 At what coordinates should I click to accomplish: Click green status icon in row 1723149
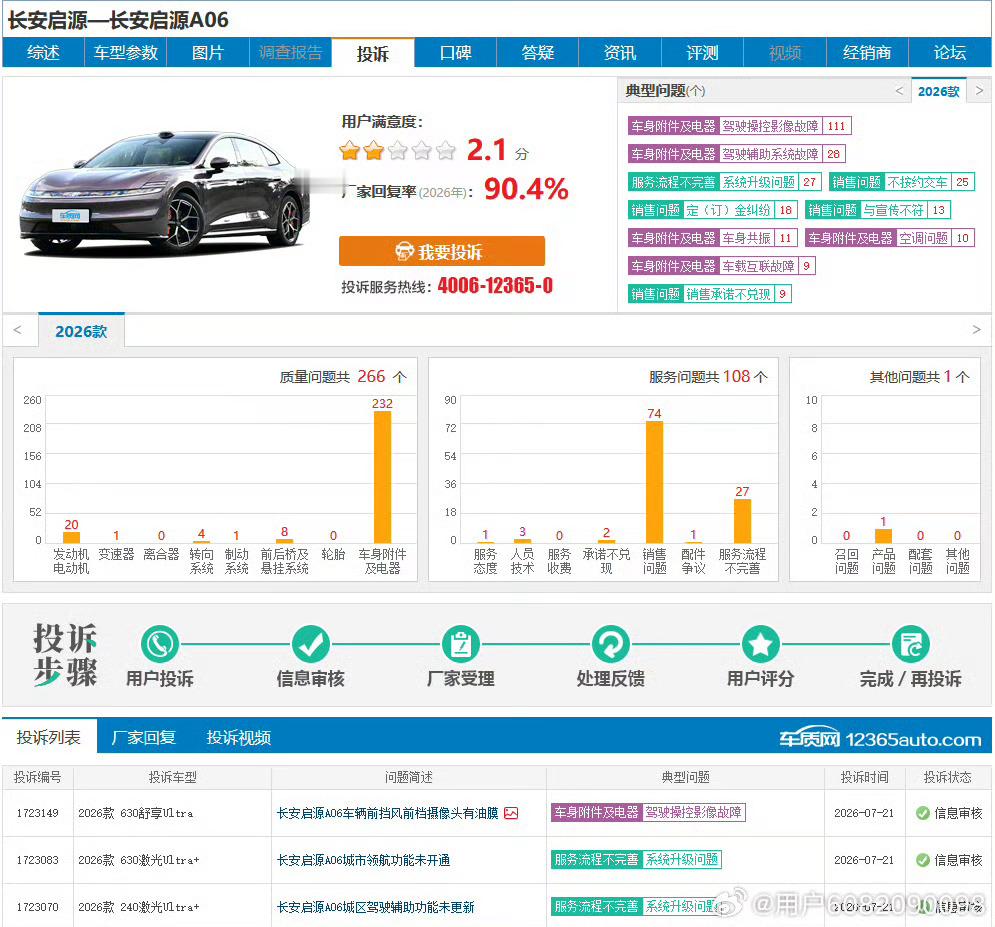tap(923, 813)
